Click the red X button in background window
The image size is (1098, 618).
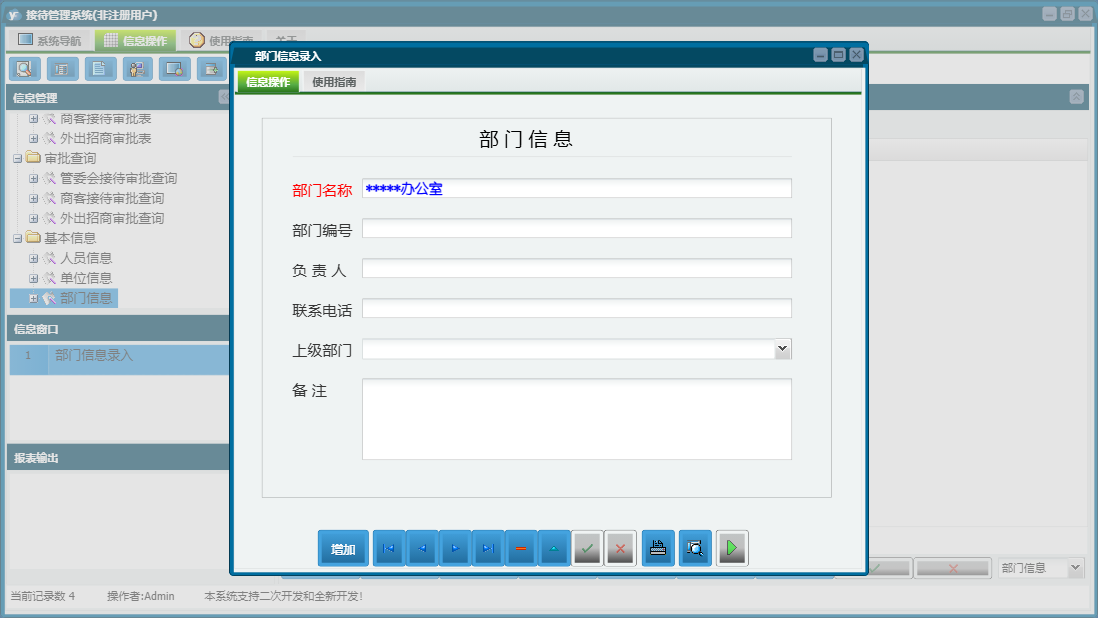(x=952, y=568)
